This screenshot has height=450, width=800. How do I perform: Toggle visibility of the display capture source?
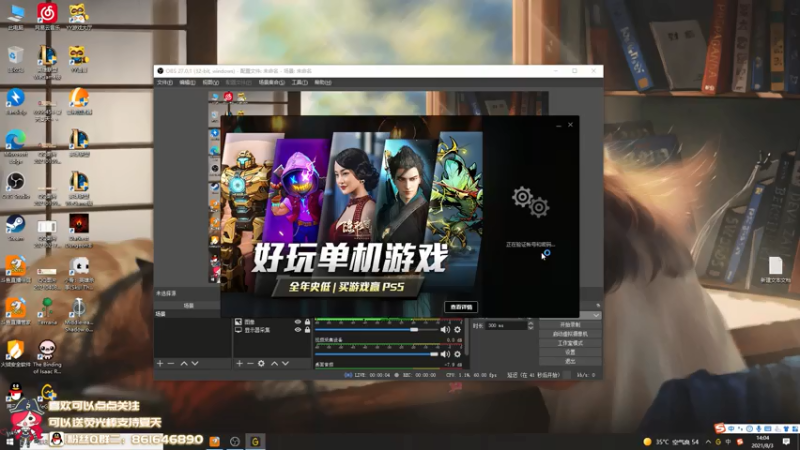pyautogui.click(x=297, y=330)
